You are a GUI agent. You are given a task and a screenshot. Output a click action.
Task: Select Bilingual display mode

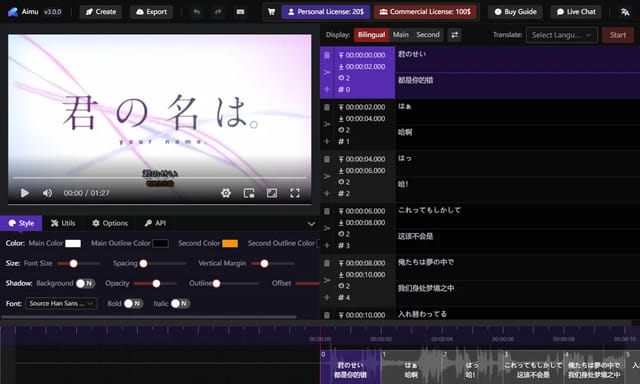[371, 35]
